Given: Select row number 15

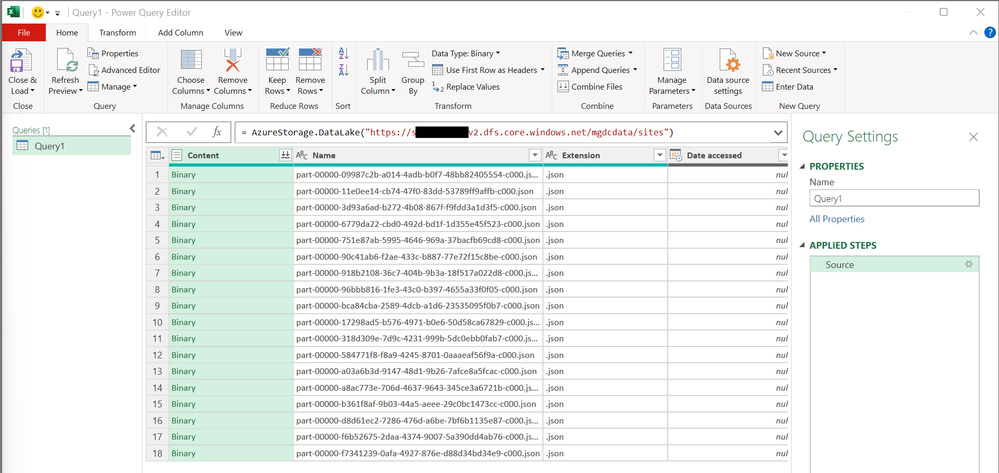Looking at the screenshot, I should (x=157, y=404).
